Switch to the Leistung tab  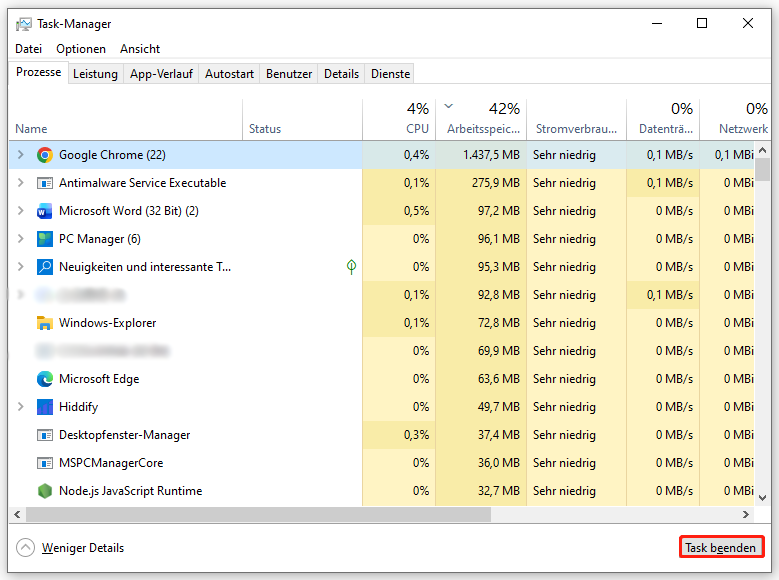pos(95,74)
